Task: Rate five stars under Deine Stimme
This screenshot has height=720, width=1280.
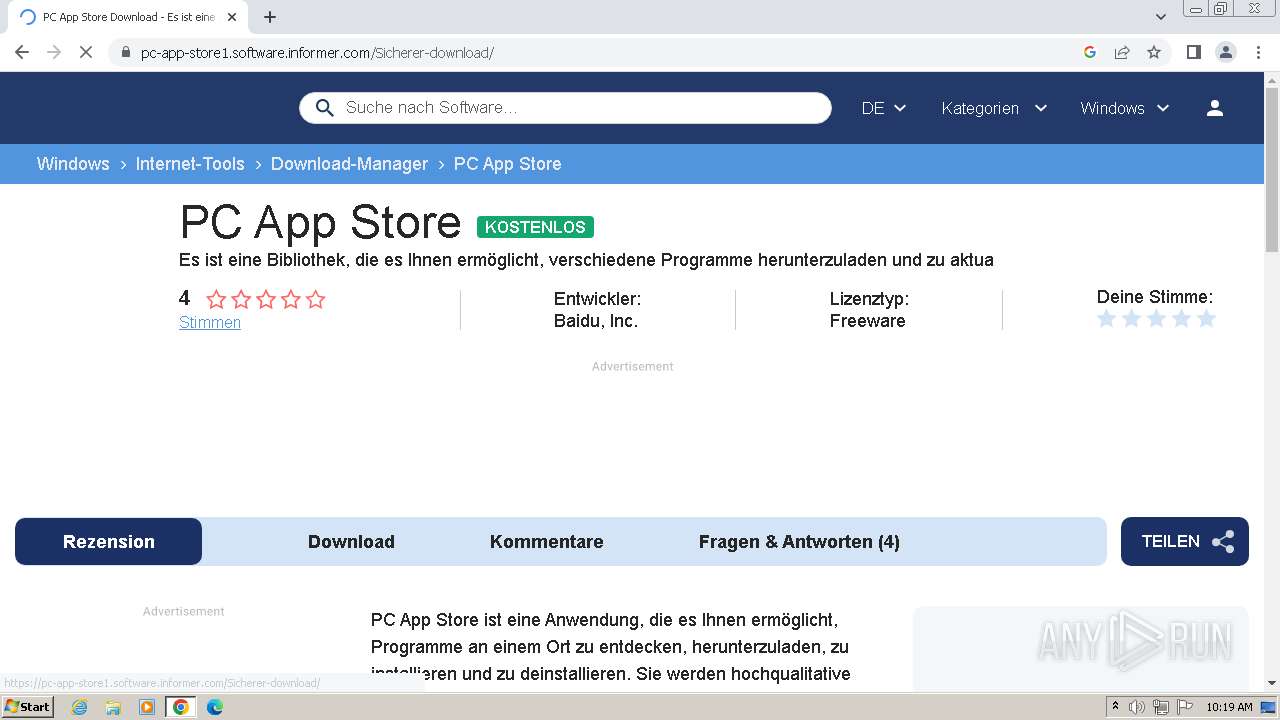Action: pos(1206,319)
